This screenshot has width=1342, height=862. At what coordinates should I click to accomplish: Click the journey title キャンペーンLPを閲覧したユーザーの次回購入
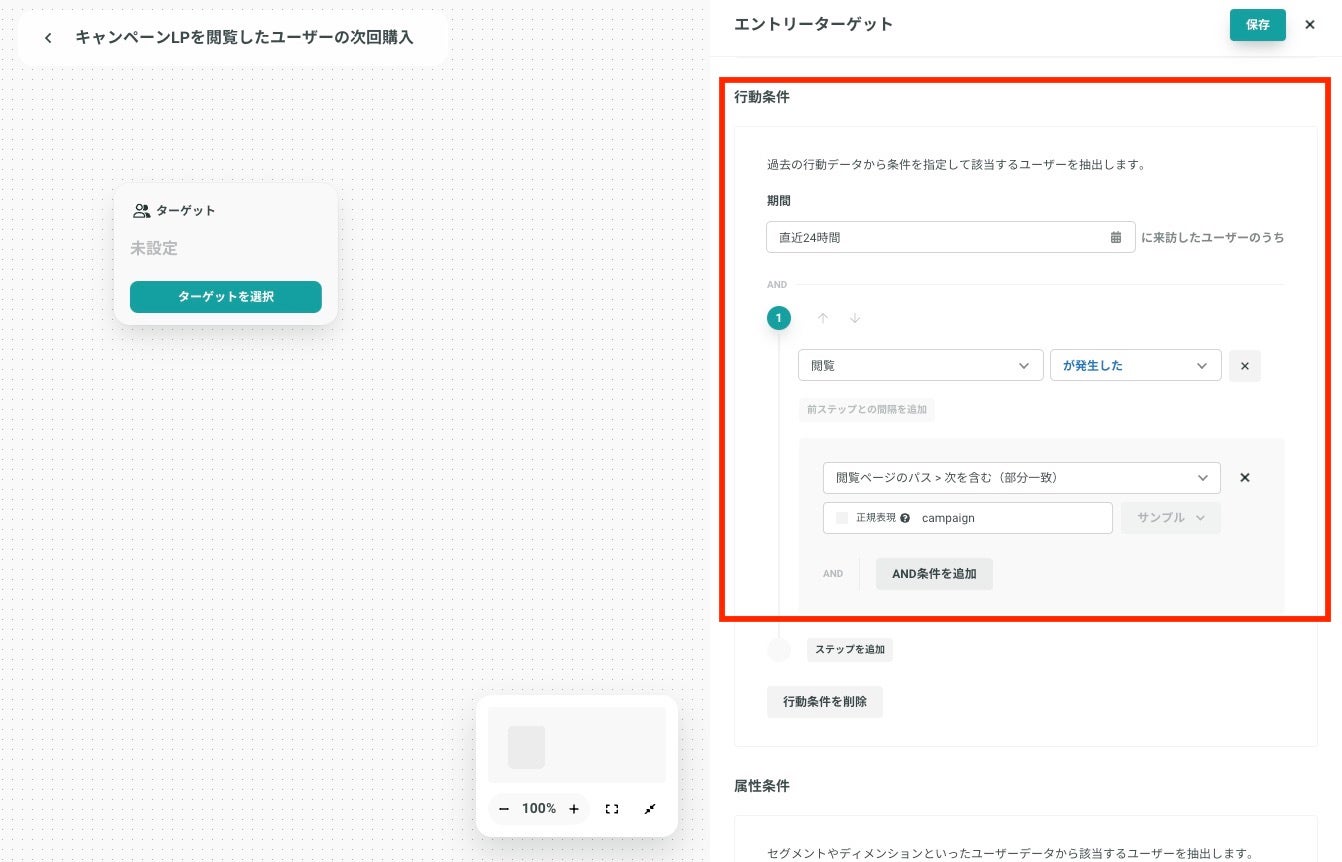pyautogui.click(x=244, y=38)
